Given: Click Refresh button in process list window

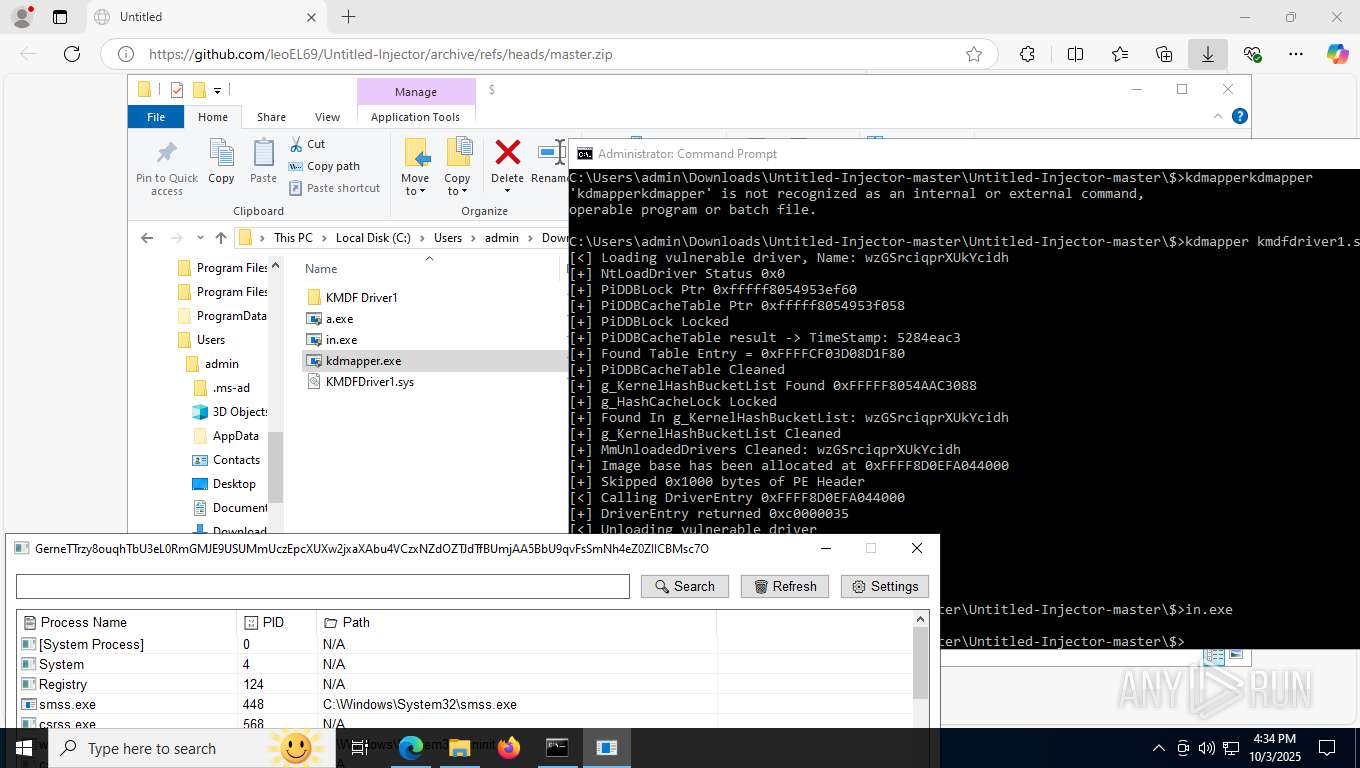Looking at the screenshot, I should pos(785,586).
